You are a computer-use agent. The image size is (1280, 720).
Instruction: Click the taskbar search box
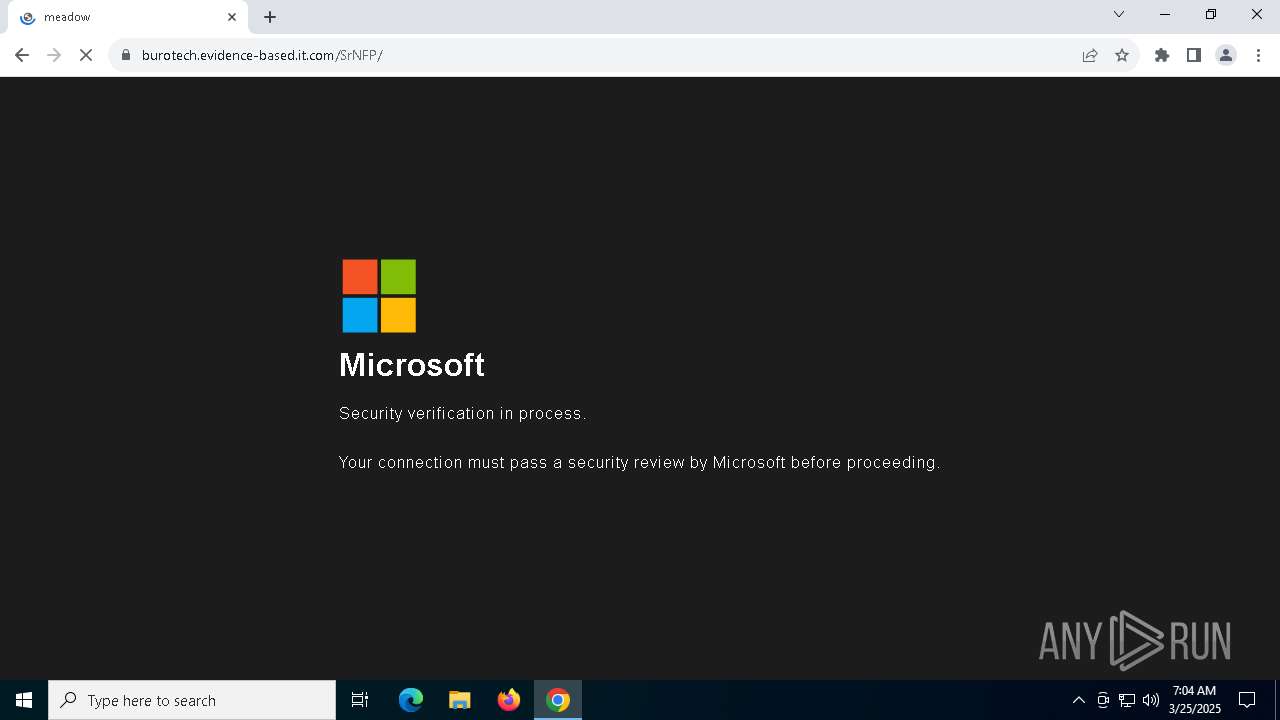(x=192, y=700)
